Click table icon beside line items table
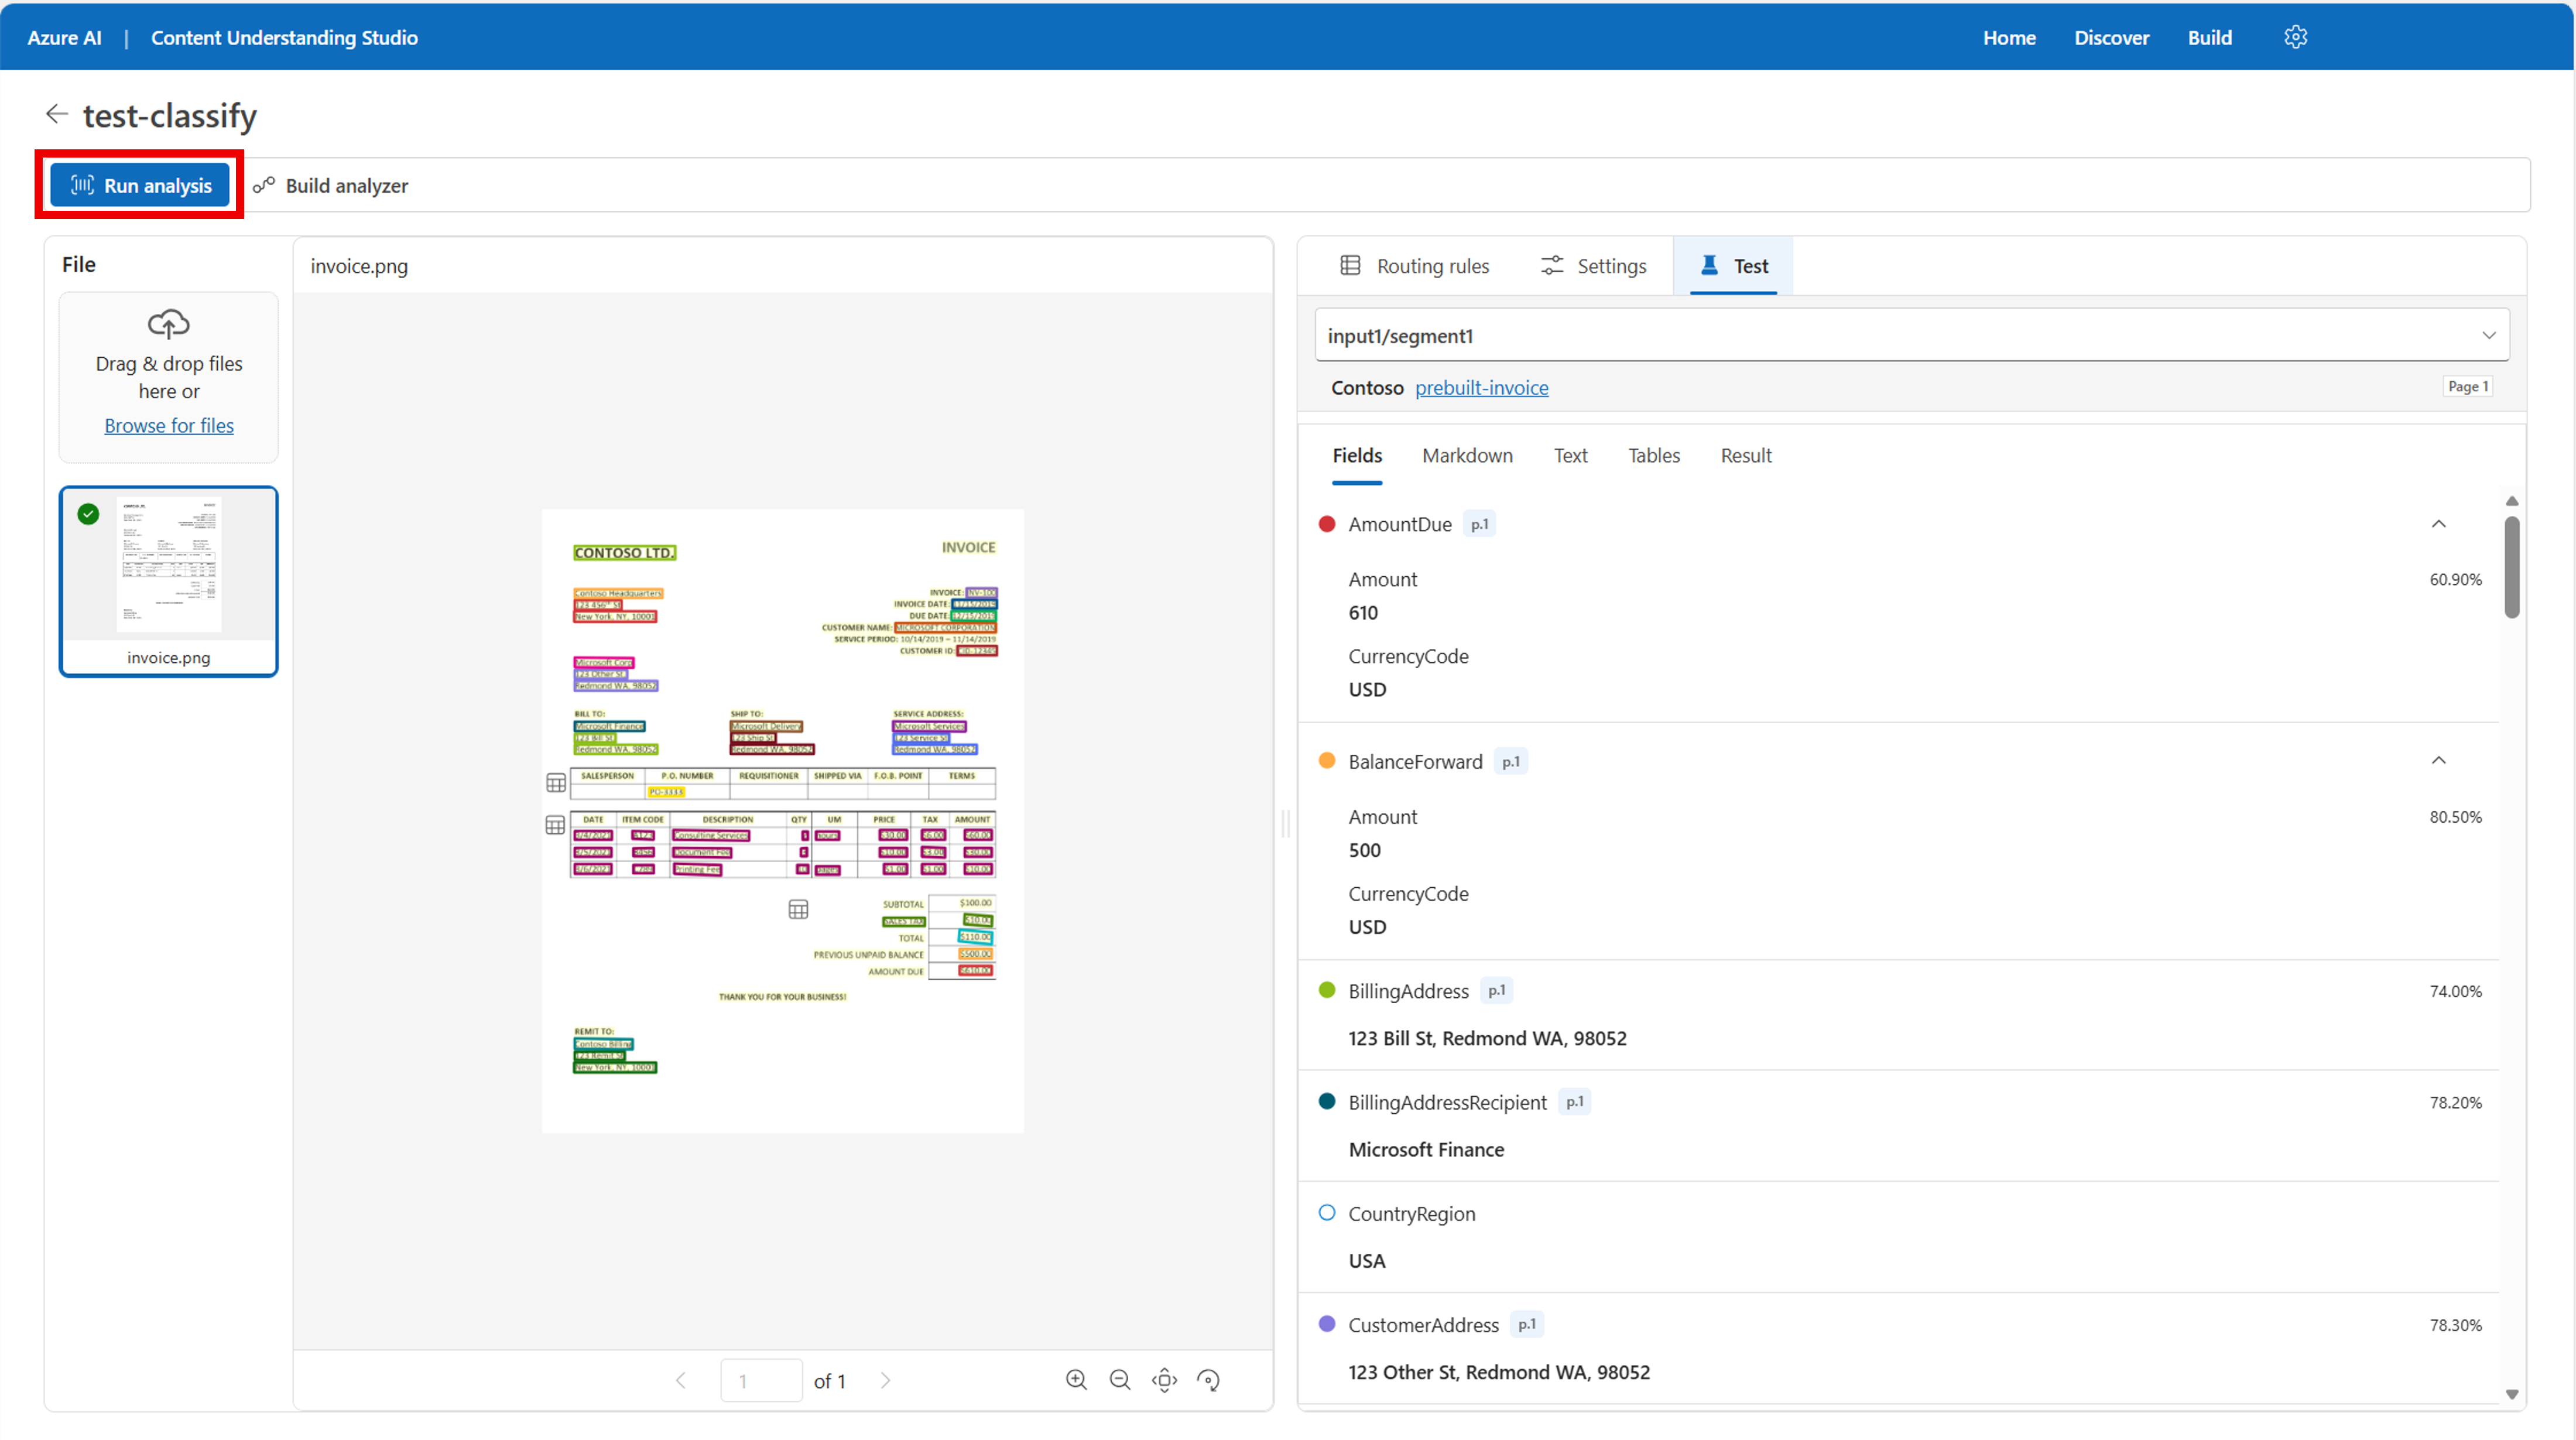Screen dimensions: 2576x1440 [555, 825]
